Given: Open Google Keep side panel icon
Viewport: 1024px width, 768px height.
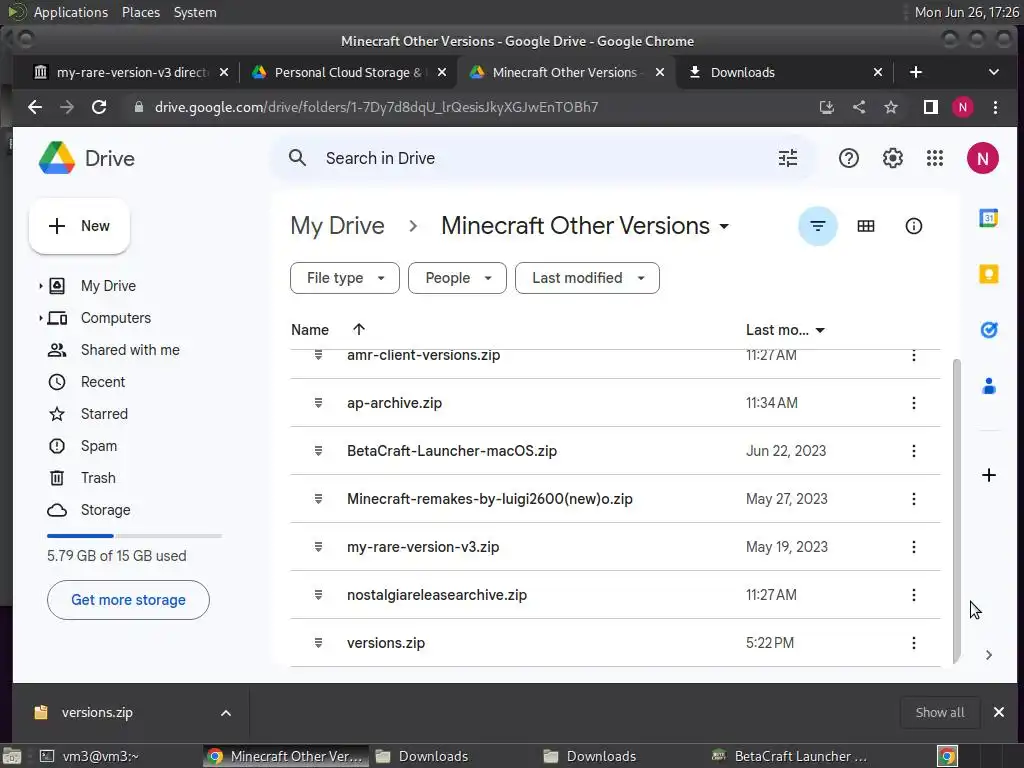Looking at the screenshot, I should [x=988, y=274].
